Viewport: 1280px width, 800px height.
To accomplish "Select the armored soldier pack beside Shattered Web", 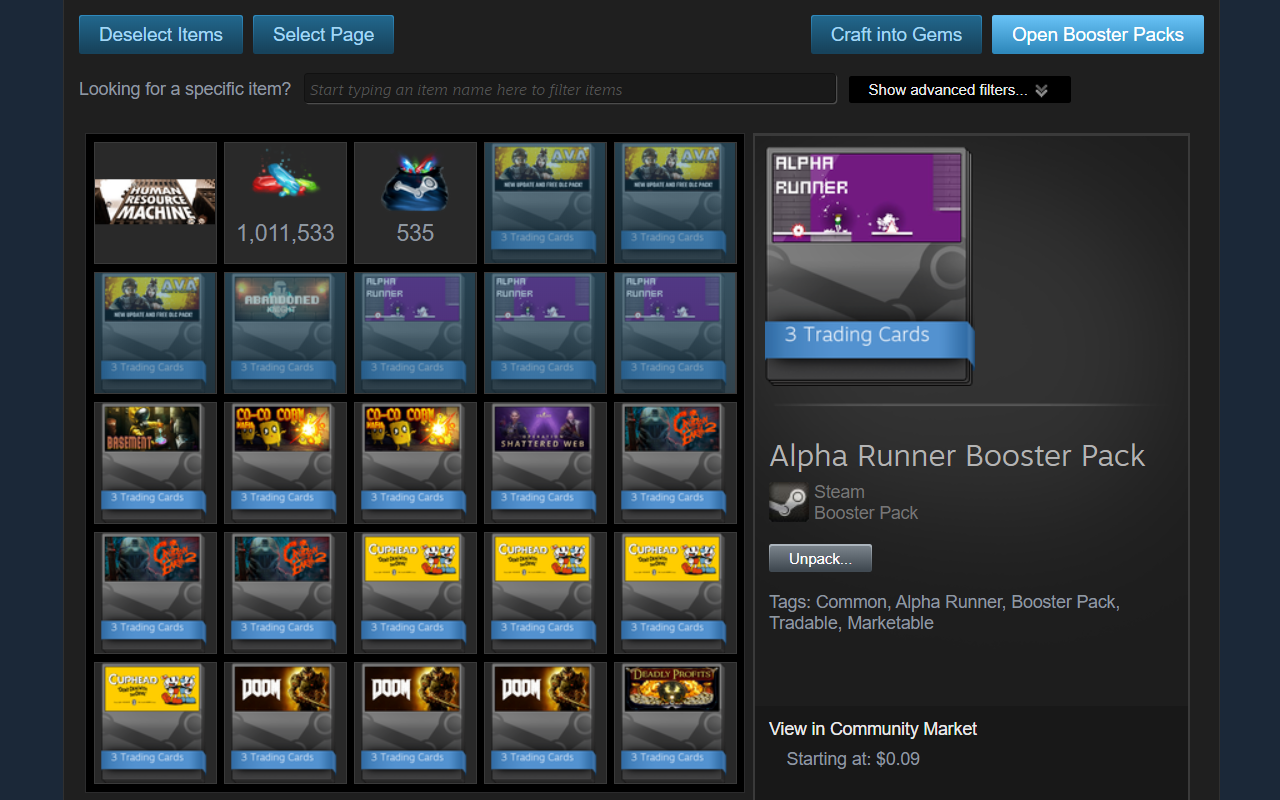I will tap(675, 463).
